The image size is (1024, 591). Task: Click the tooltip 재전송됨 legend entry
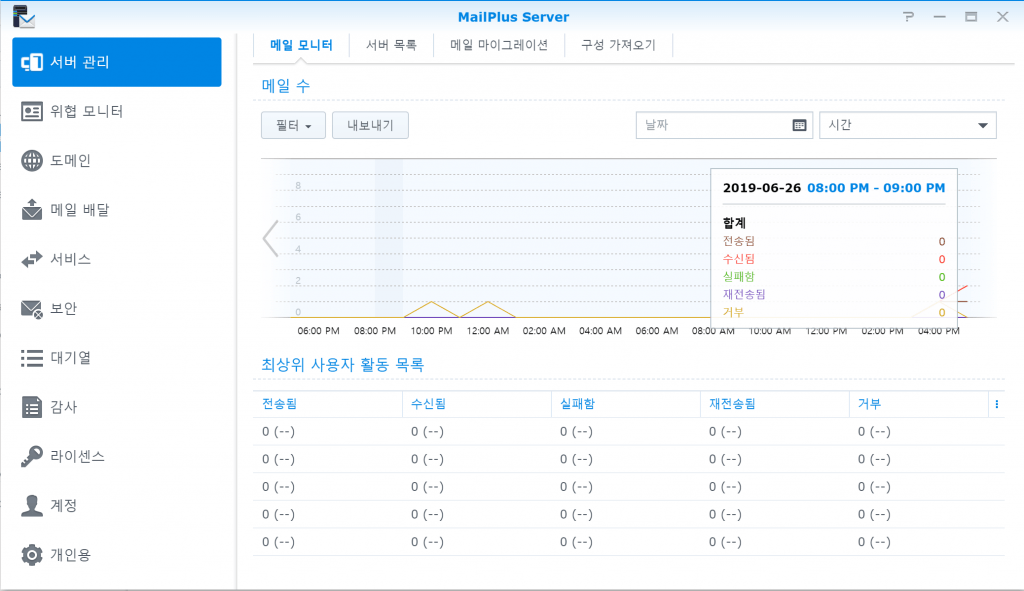pos(744,295)
